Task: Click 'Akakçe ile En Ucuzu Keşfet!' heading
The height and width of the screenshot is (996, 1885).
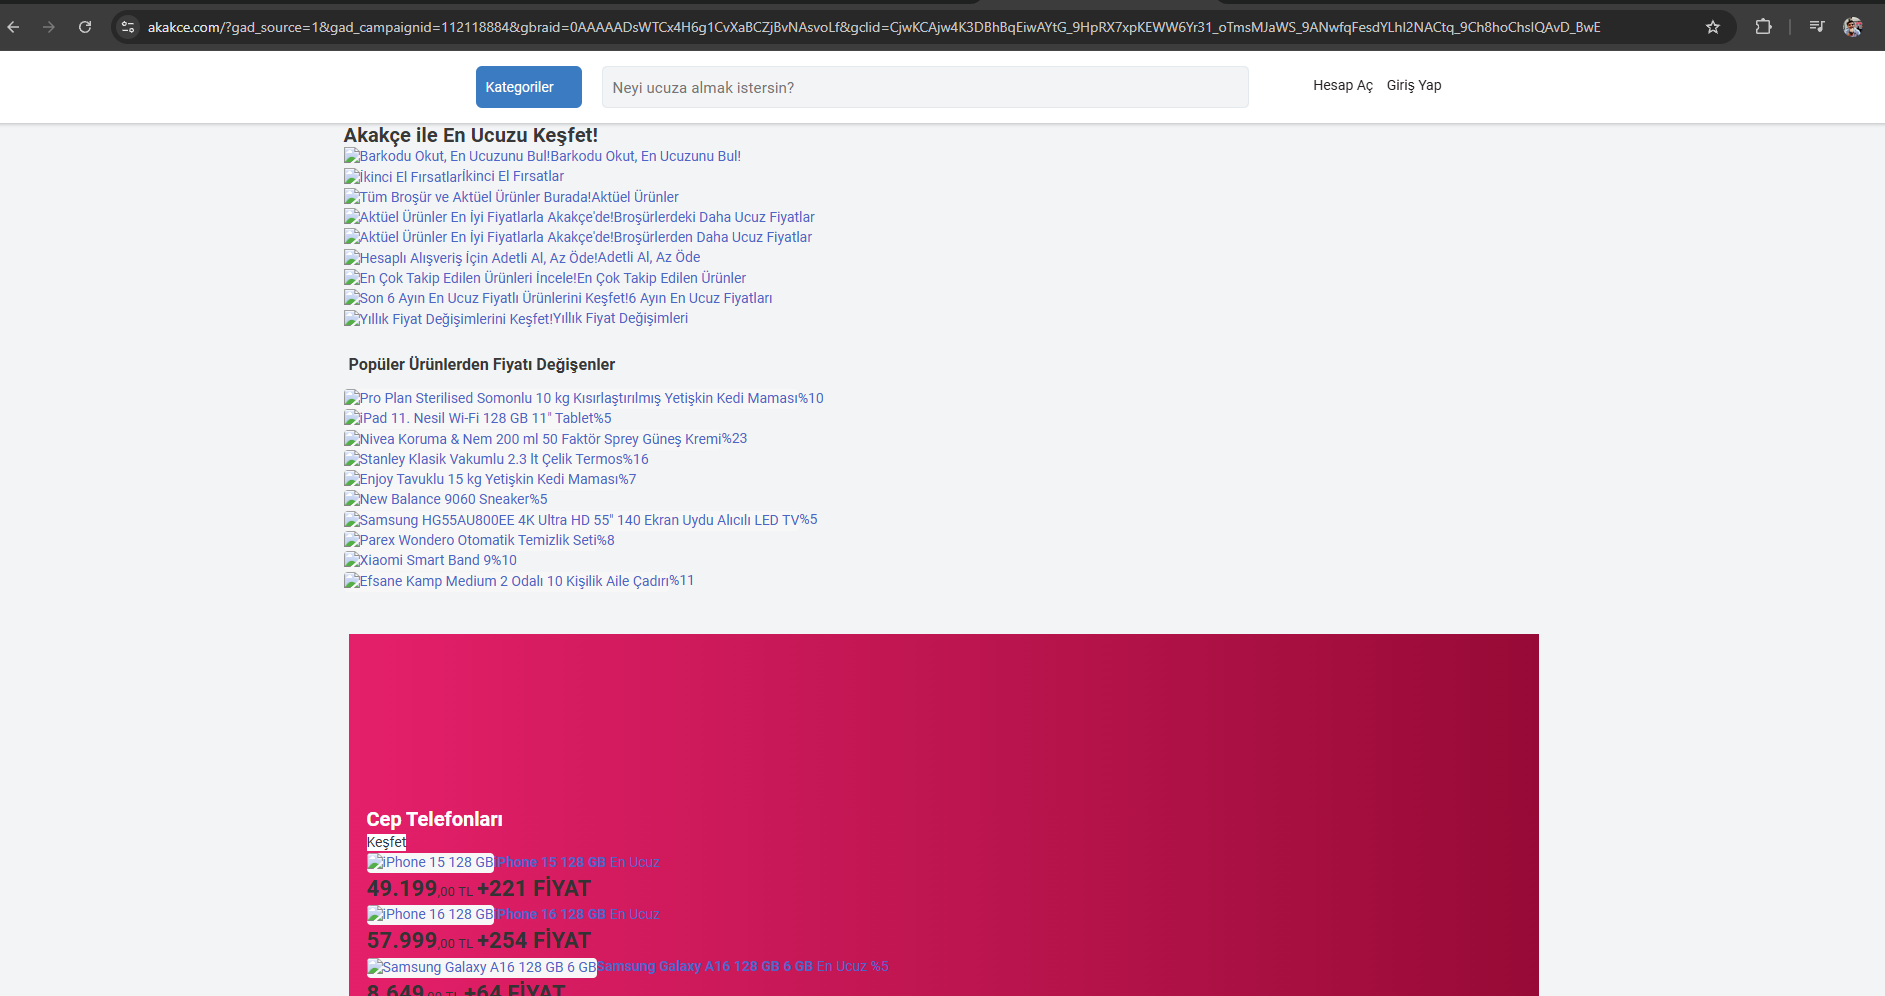Action: tap(471, 135)
